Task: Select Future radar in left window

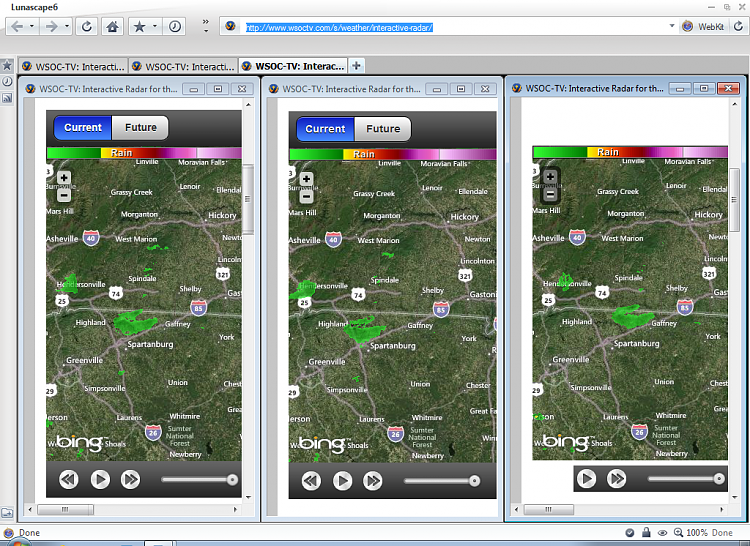Action: (141, 128)
